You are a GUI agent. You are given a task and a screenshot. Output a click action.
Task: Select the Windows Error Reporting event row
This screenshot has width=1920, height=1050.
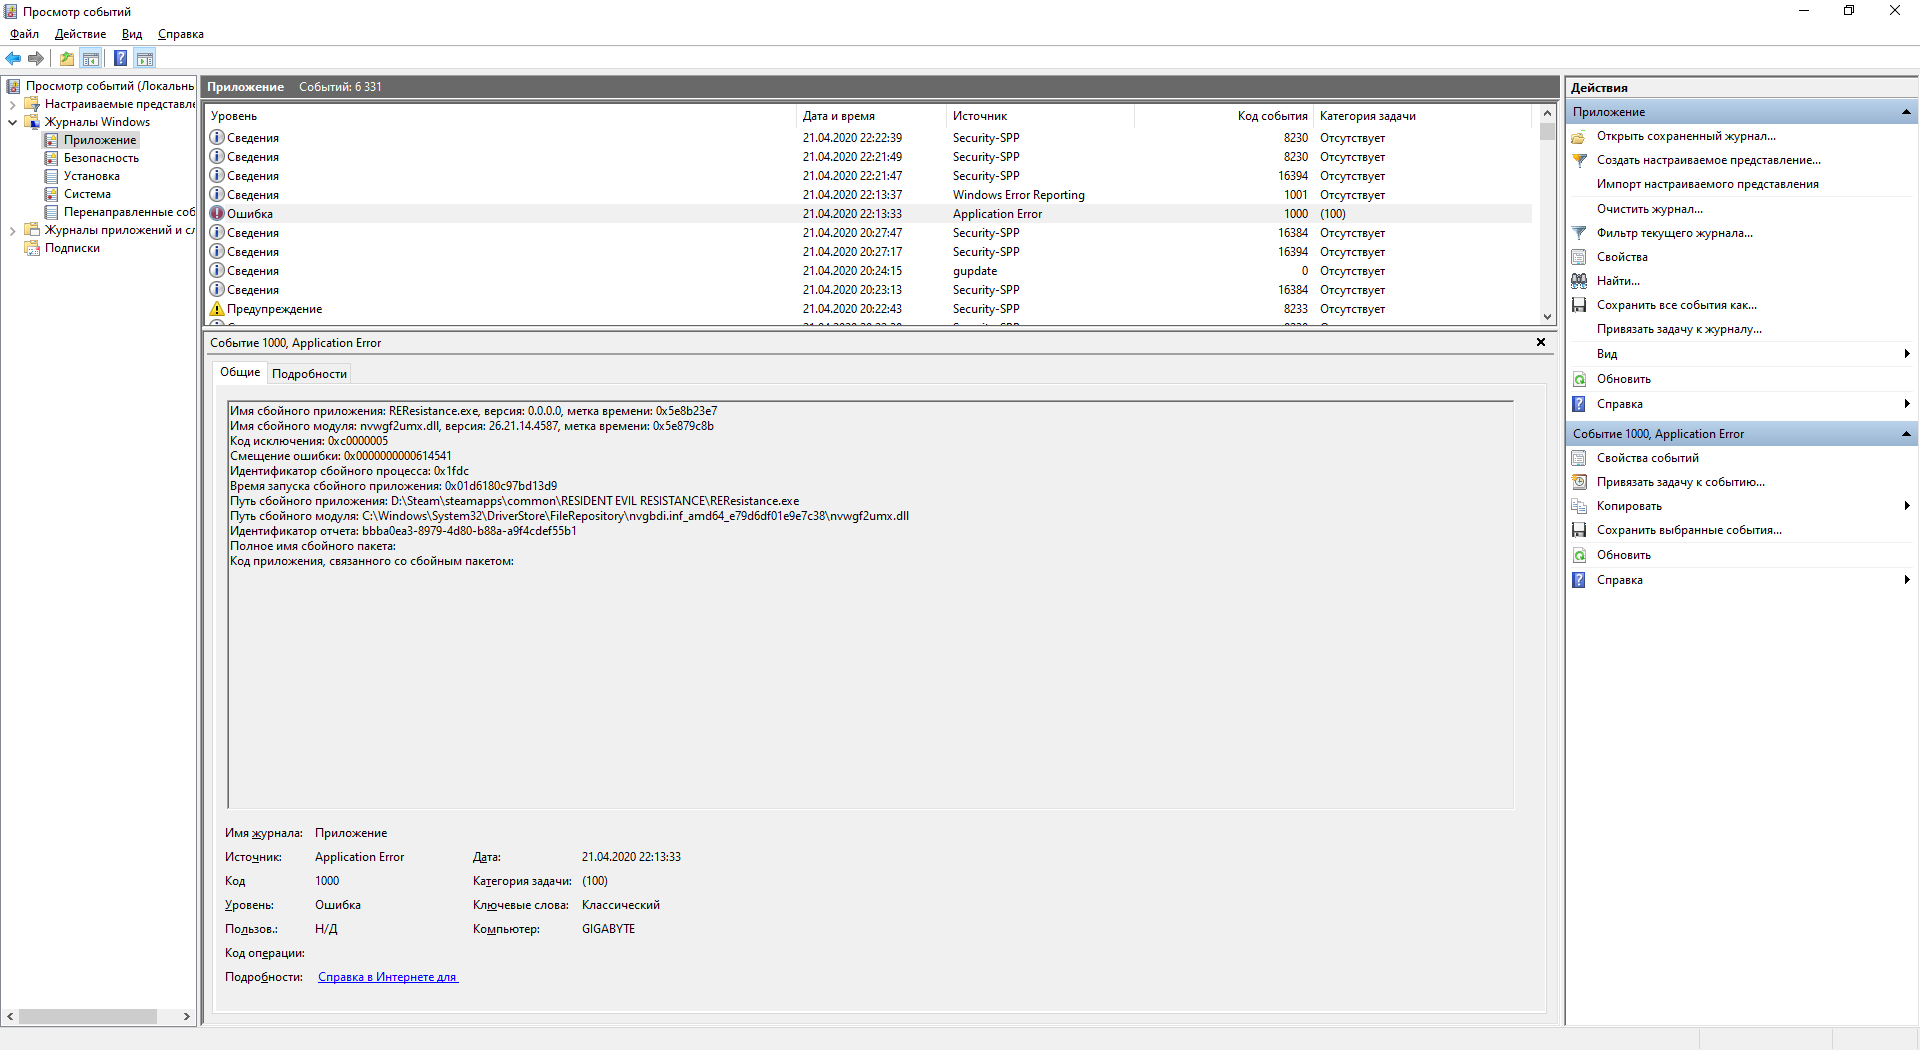(x=869, y=195)
